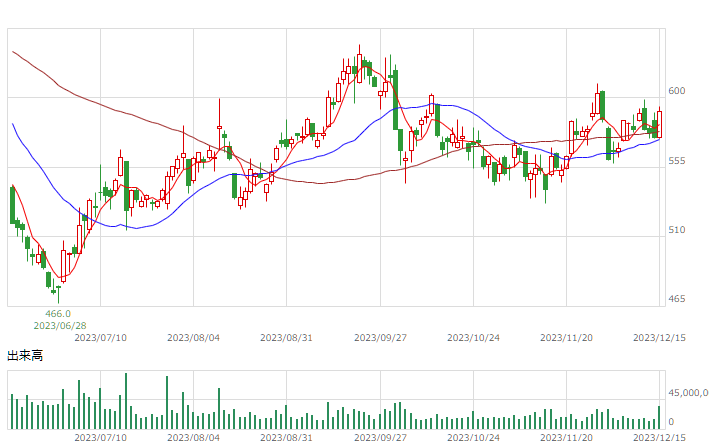Click the 465 price axis label

click(676, 299)
